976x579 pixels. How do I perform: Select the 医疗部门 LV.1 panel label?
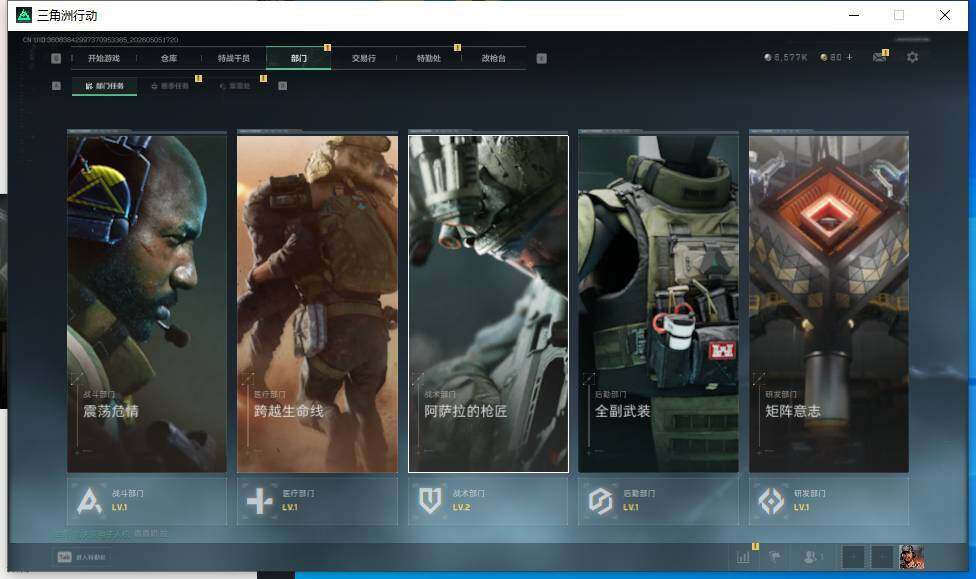[x=298, y=500]
